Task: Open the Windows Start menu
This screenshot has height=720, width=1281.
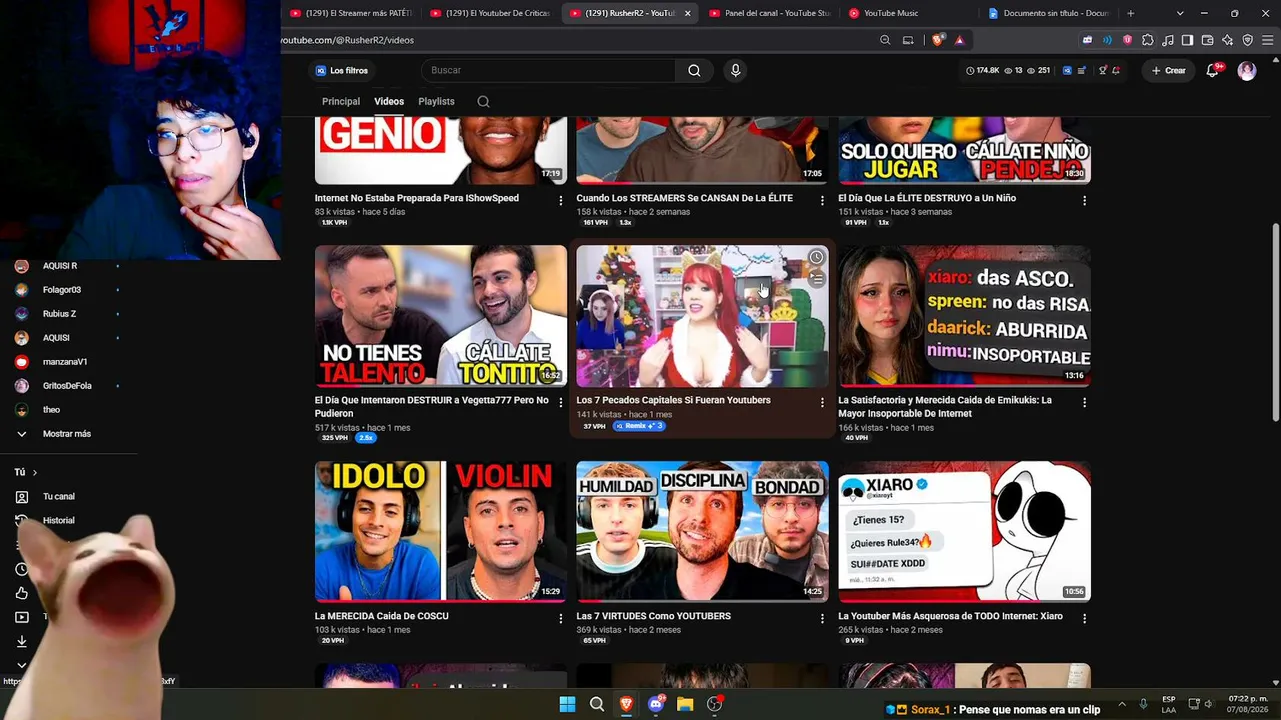Action: 567,704
